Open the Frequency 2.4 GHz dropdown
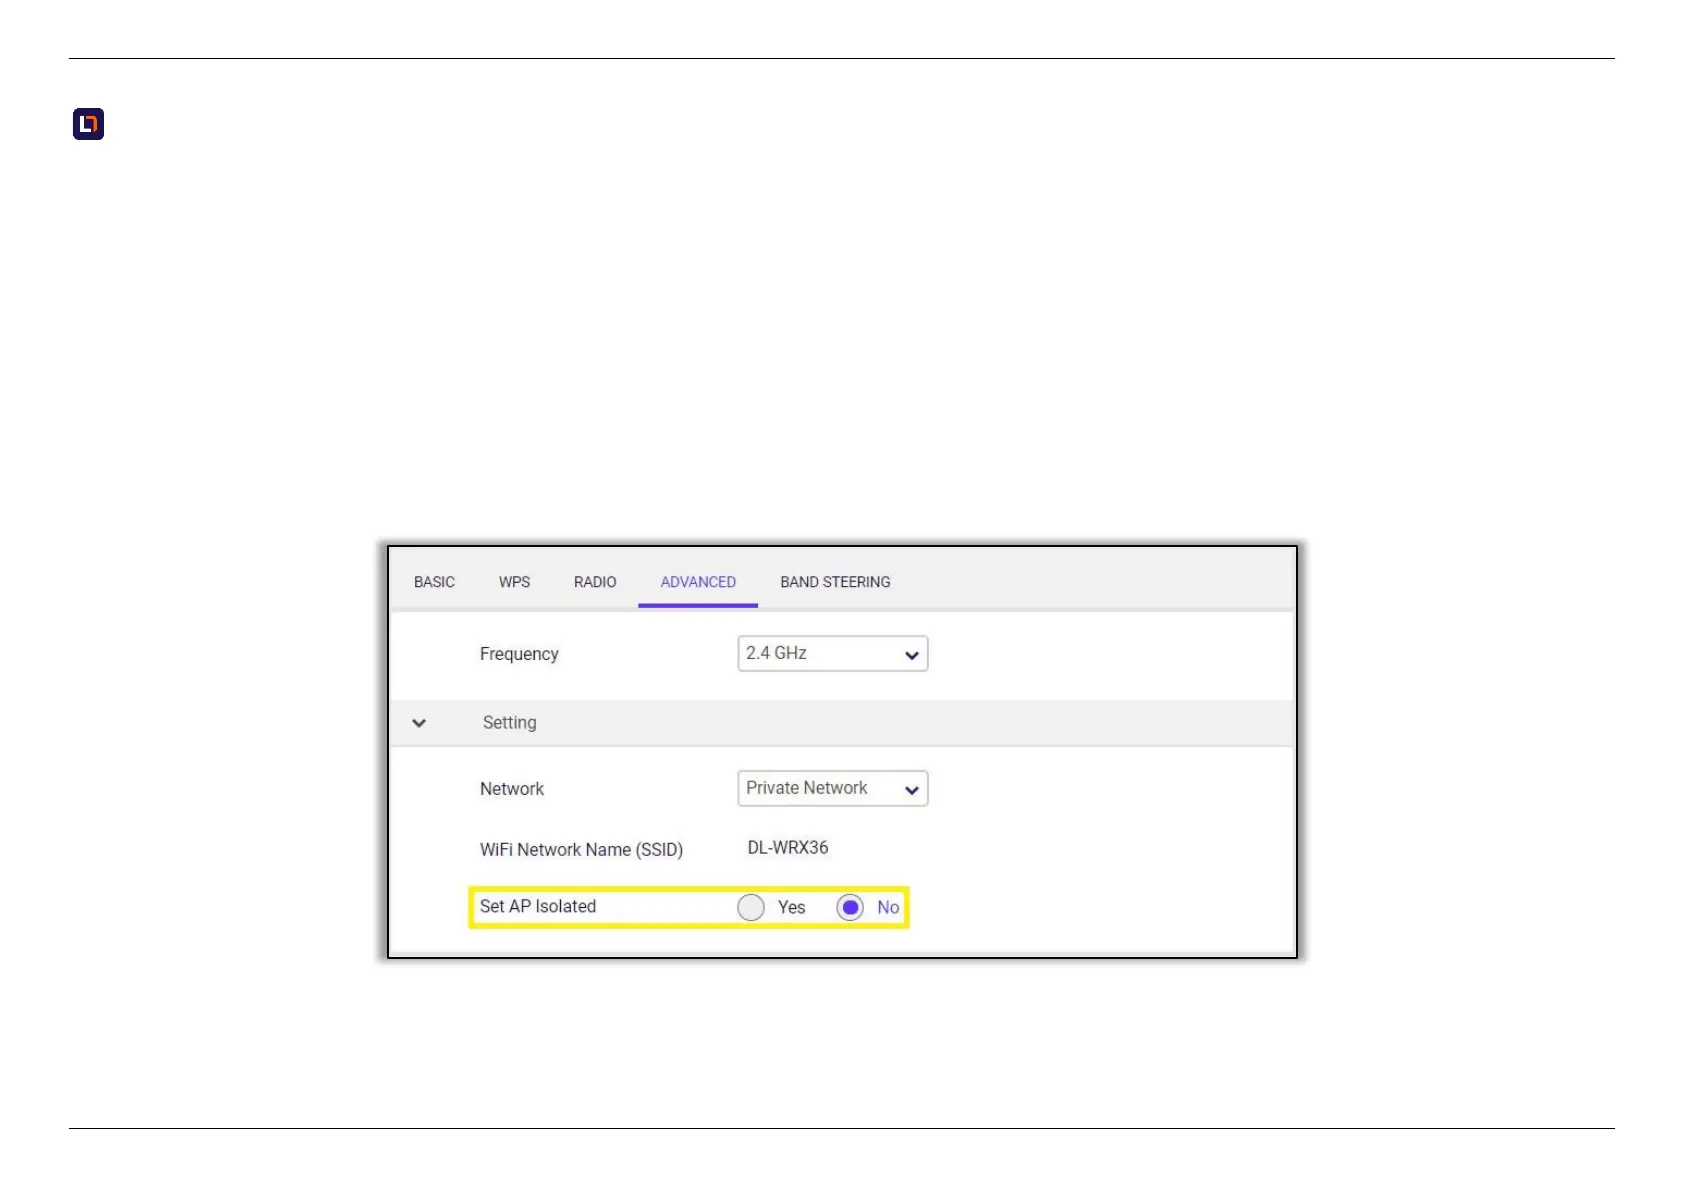 [x=833, y=654]
